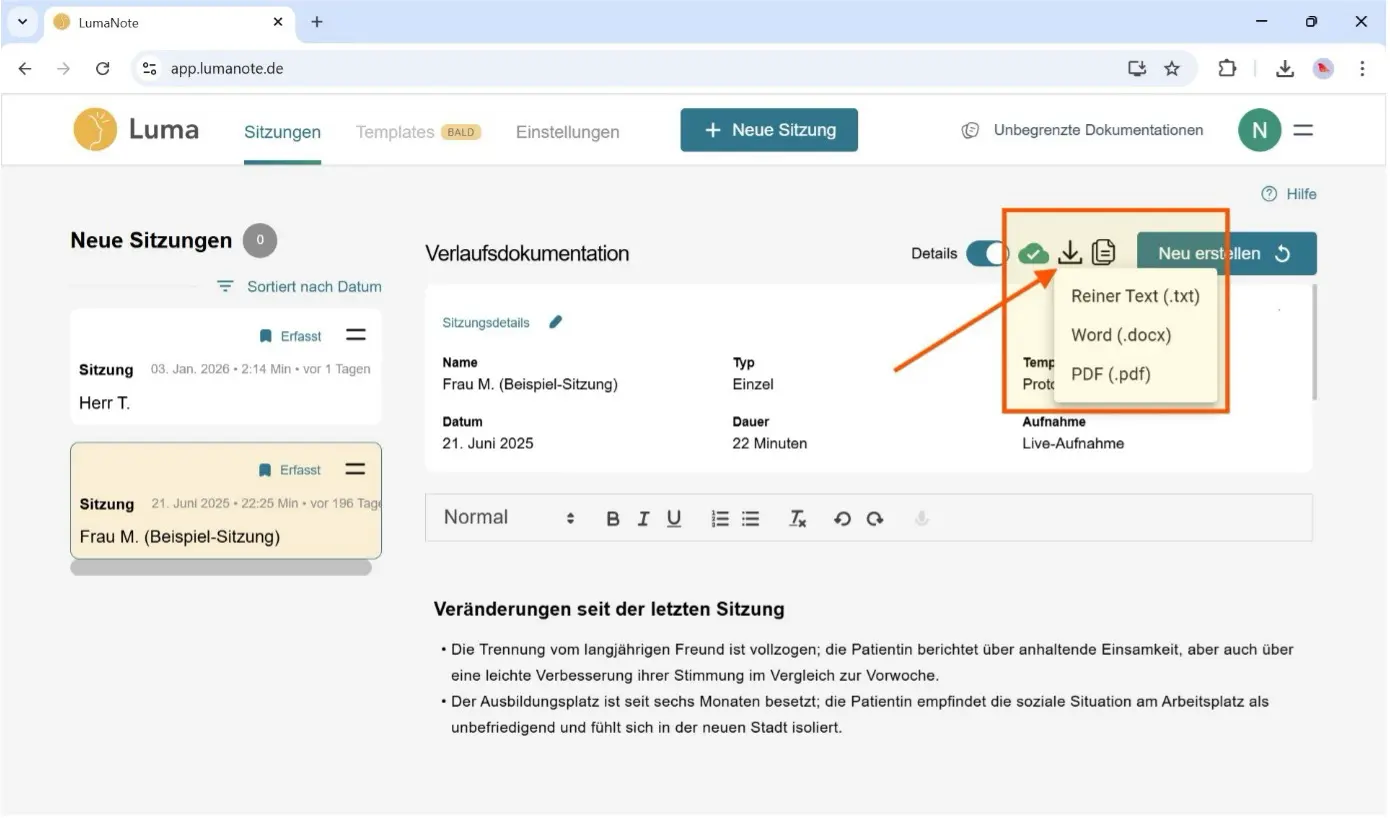Insert a bullet list

click(751, 518)
